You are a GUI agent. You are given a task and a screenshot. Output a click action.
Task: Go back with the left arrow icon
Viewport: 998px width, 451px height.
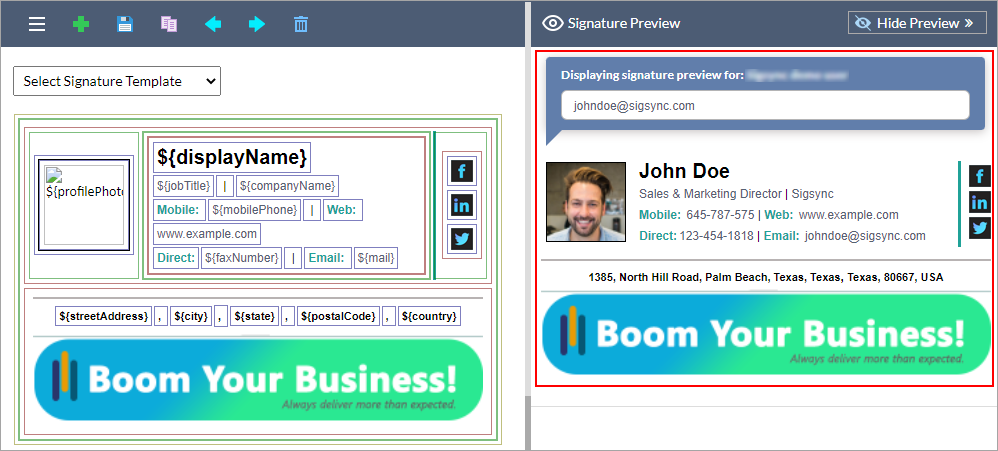click(213, 24)
